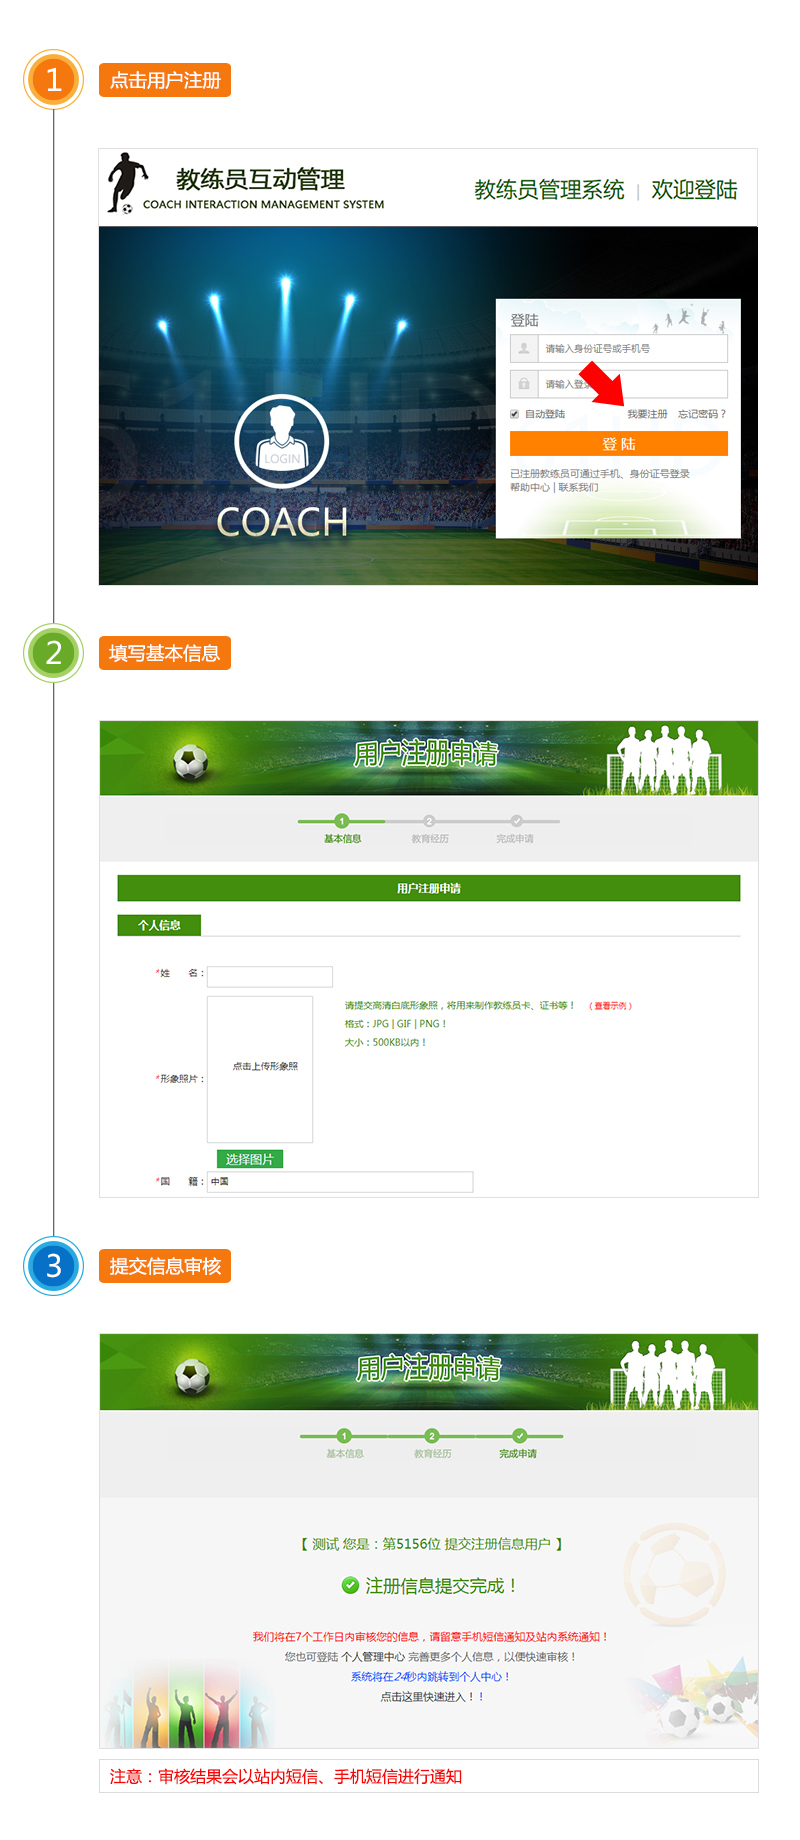Image resolution: width=800 pixels, height=1840 pixels.
Task: Click the user icon in ID field
Action: click(523, 349)
